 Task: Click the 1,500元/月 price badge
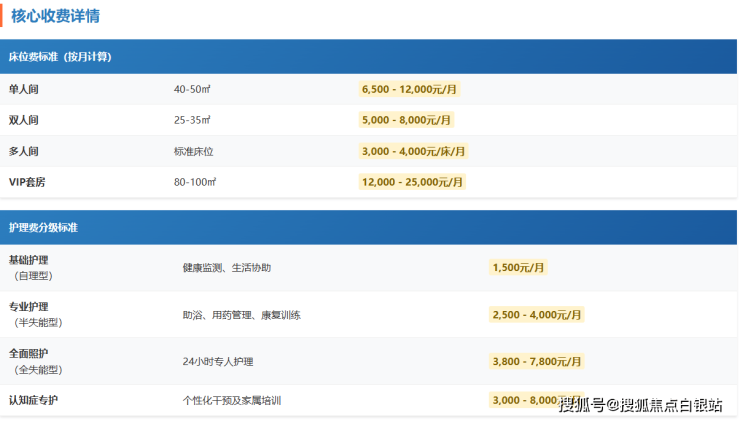pos(518,268)
